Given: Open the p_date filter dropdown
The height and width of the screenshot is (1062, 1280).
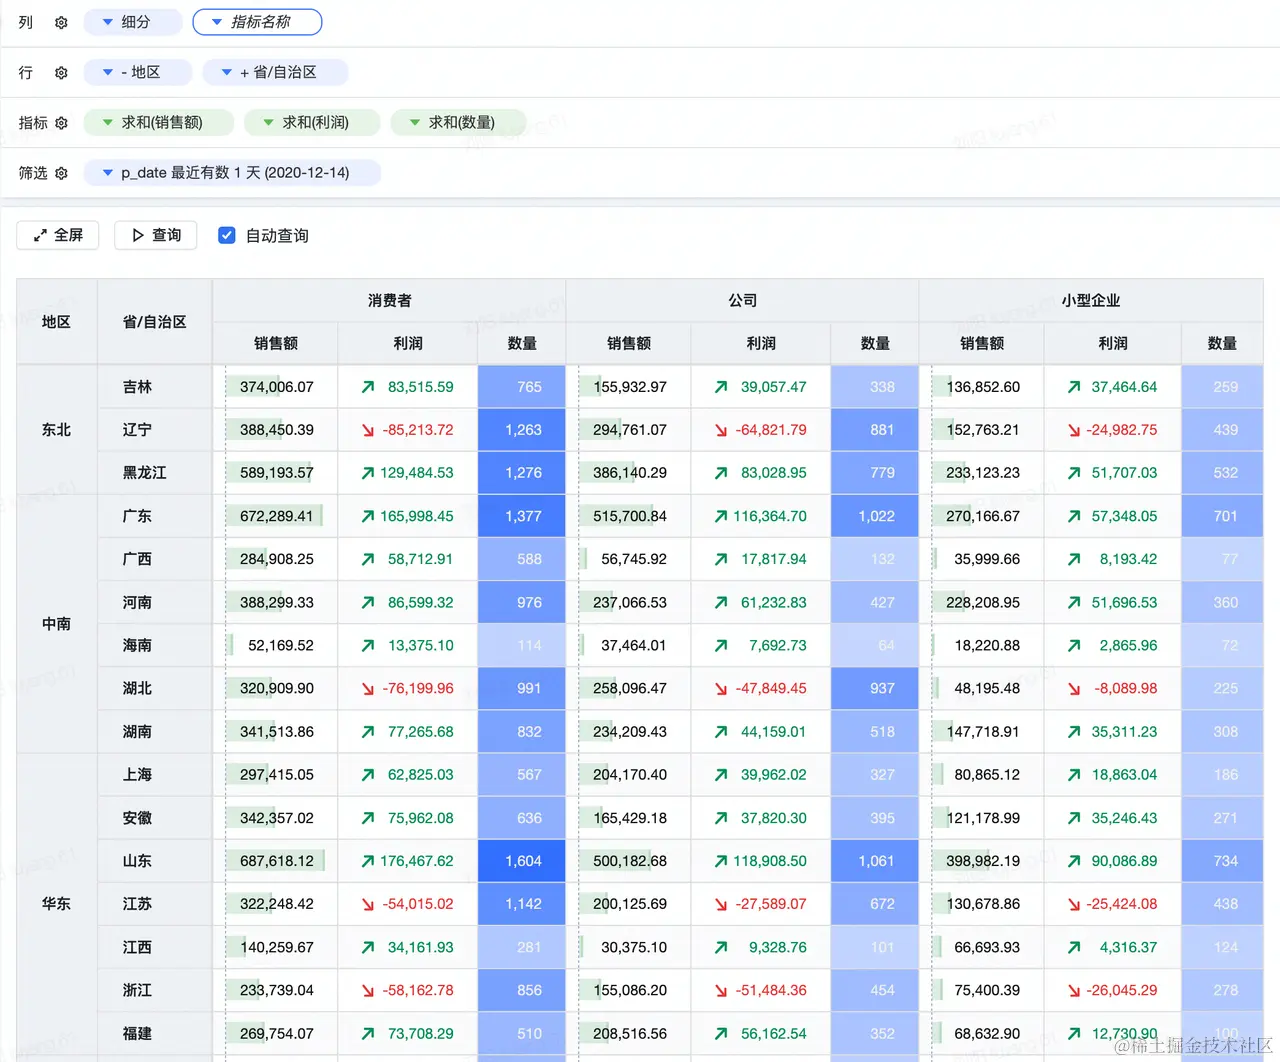Looking at the screenshot, I should 232,173.
